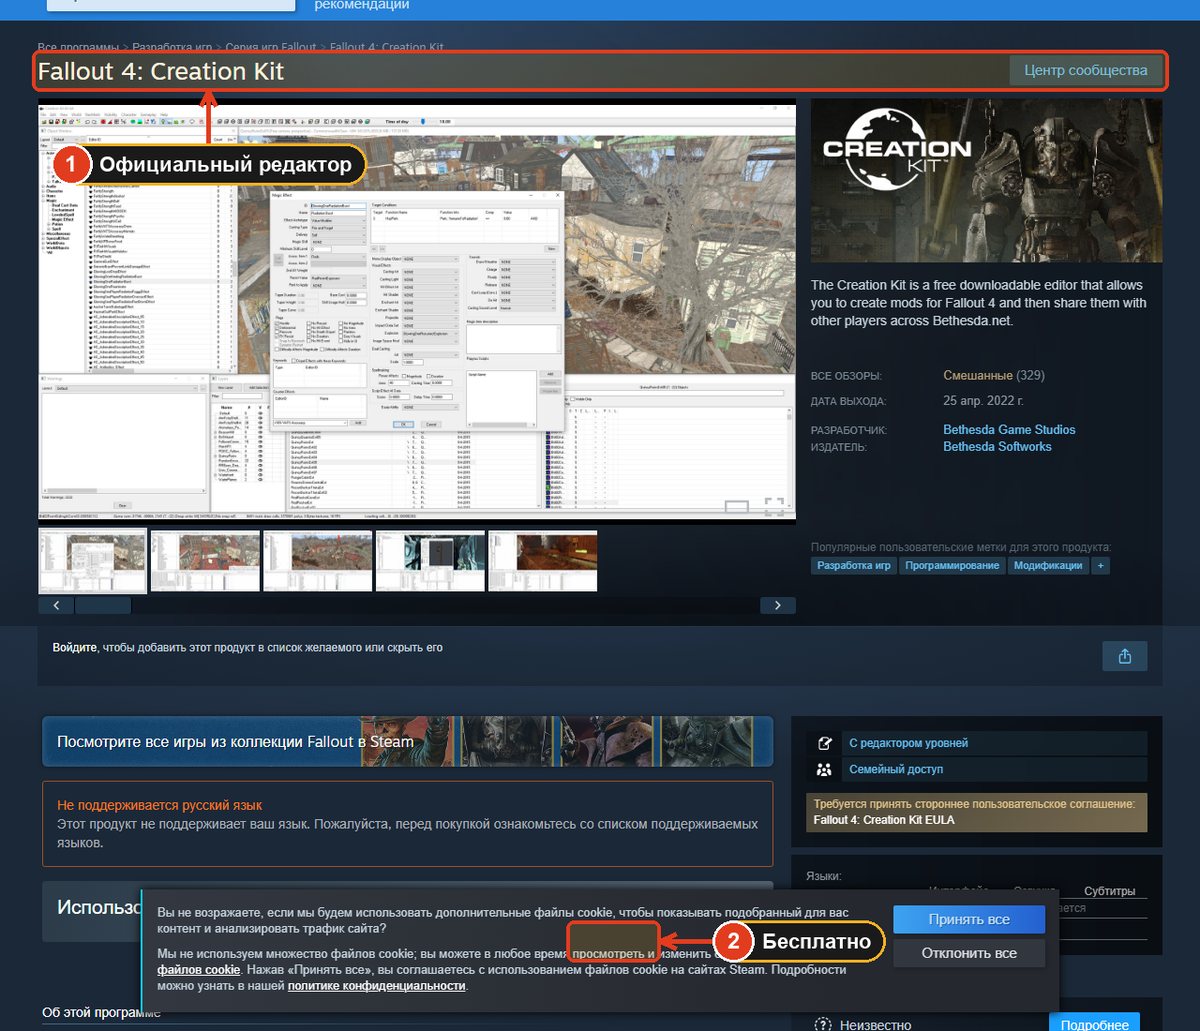The image size is (1200, 1031).
Task: Click the Войдите sign-in link
Action: (x=75, y=647)
